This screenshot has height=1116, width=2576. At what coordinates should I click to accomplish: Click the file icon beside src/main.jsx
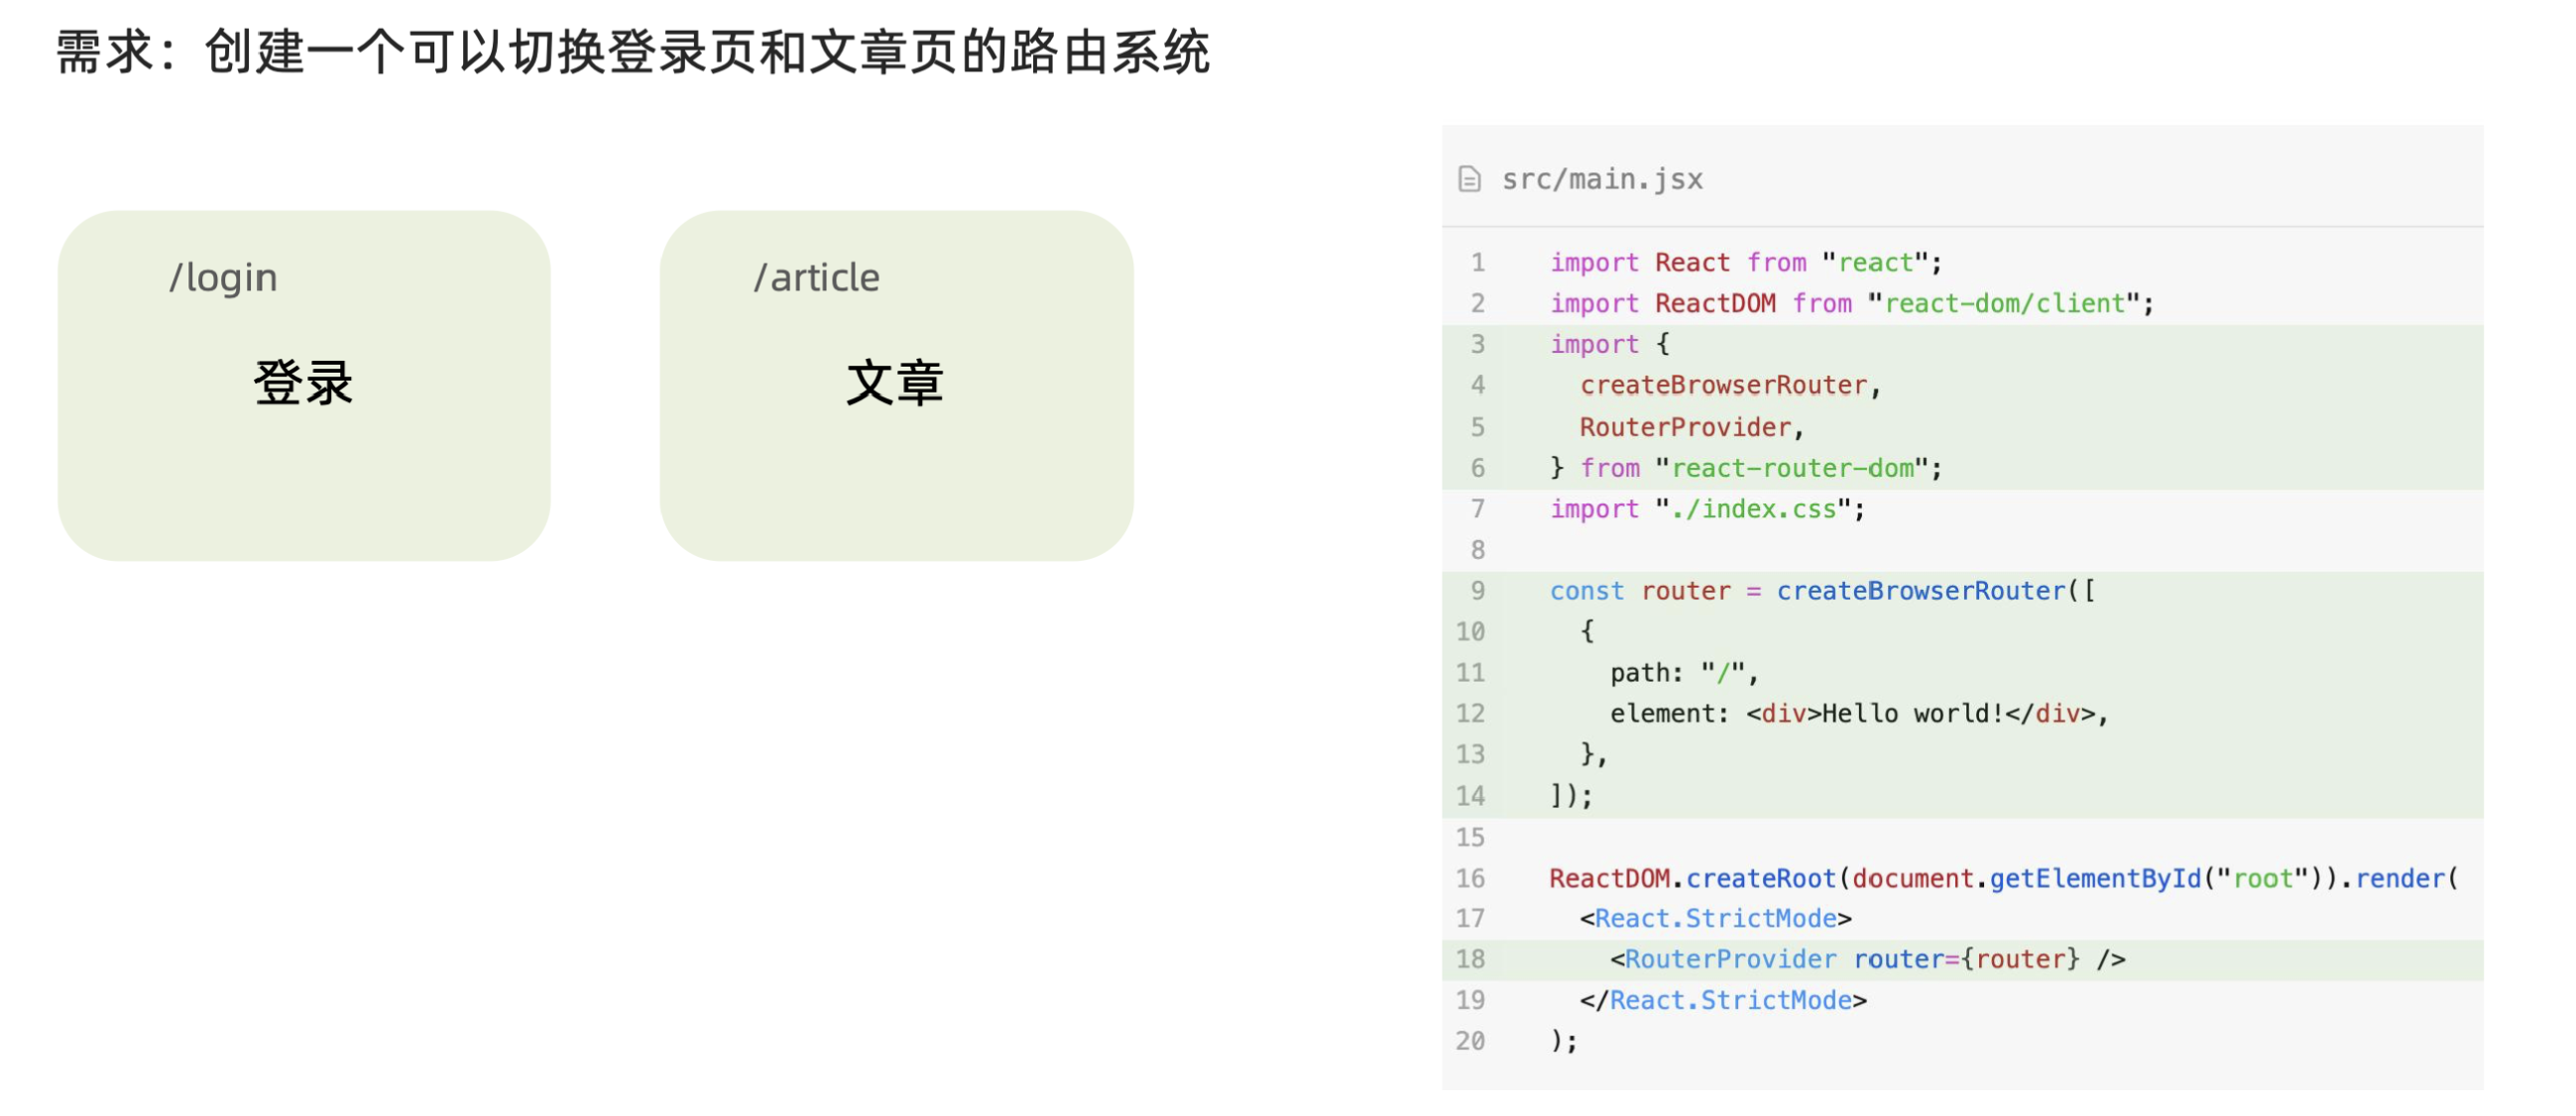pos(1469,179)
